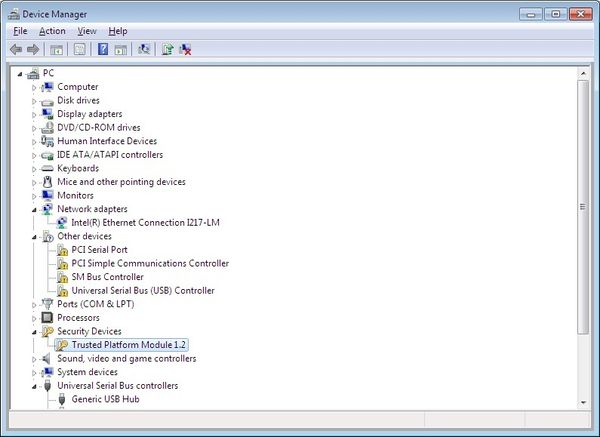
Task: Select Intel(R) Ethernet Connection I217-LM
Action: pos(143,223)
